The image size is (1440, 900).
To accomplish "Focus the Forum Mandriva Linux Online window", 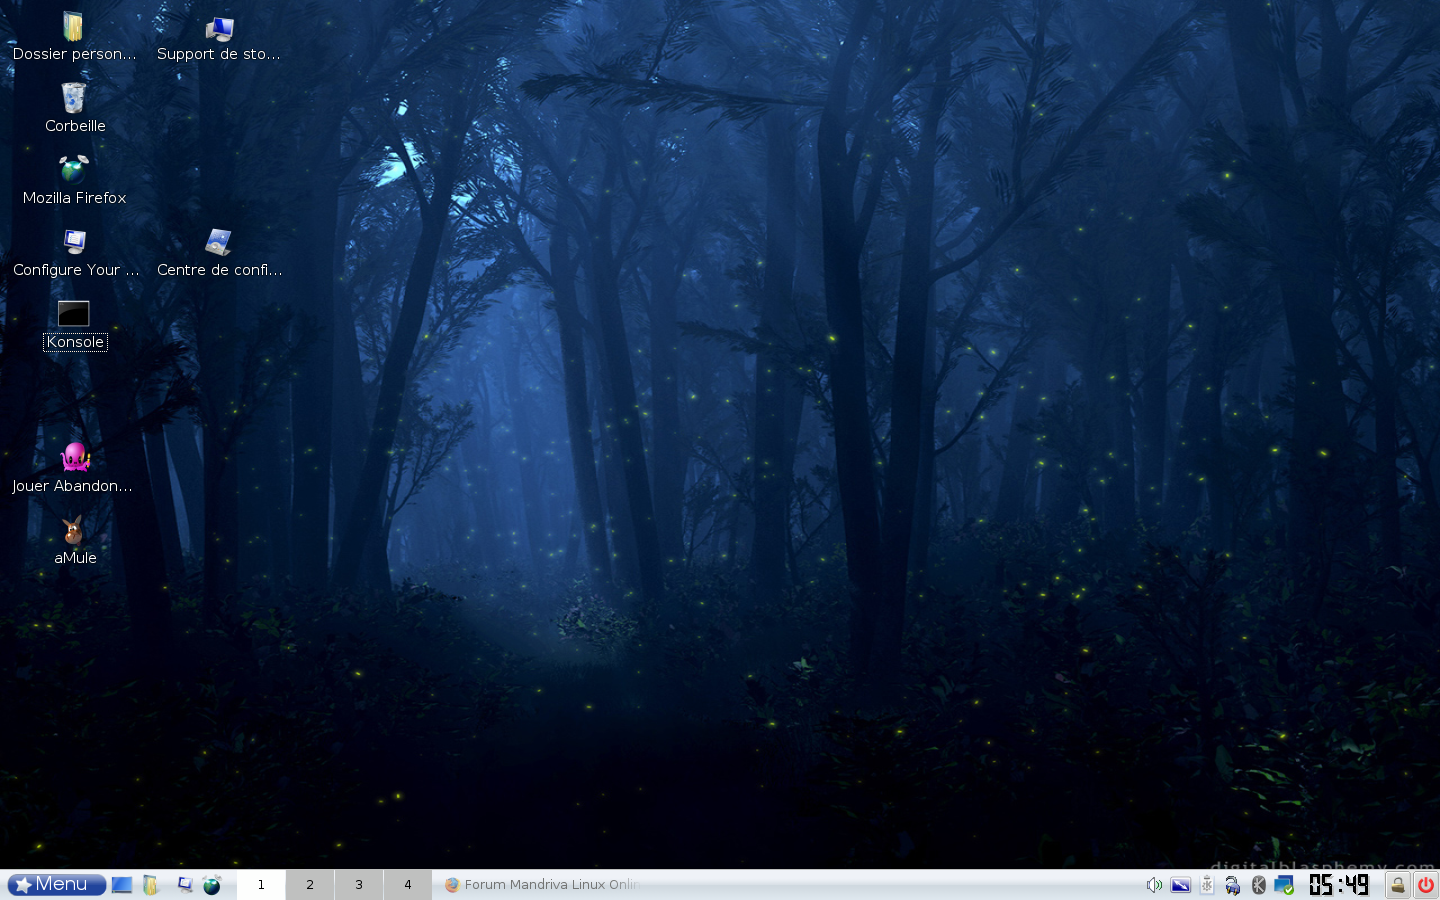I will (x=540, y=884).
